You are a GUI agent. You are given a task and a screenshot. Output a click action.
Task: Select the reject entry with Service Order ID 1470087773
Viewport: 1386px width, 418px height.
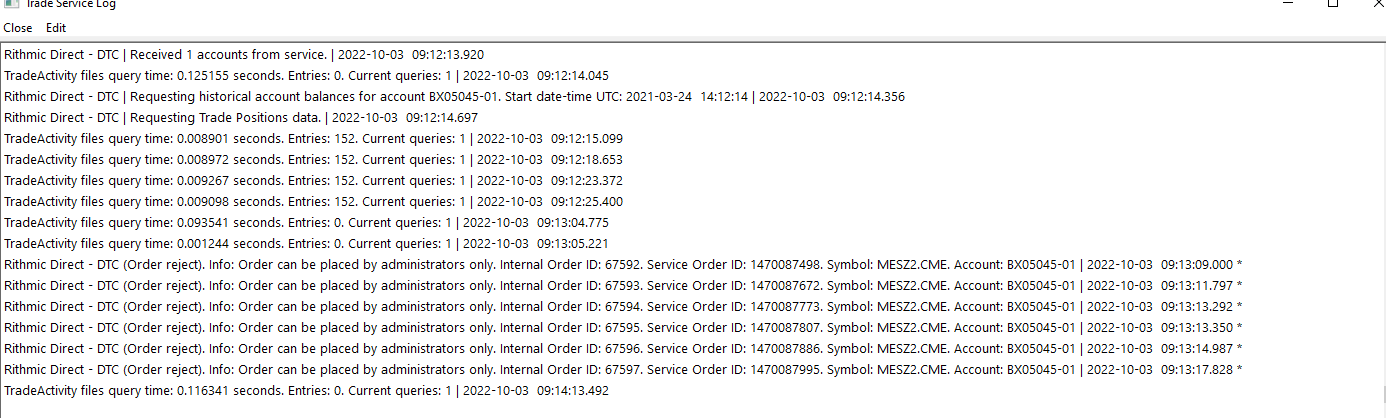[622, 306]
